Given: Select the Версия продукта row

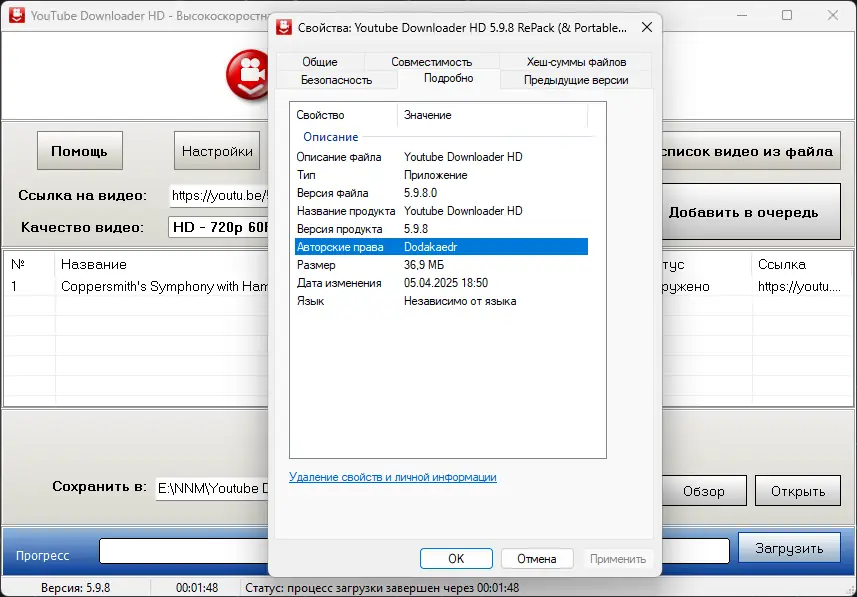Looking at the screenshot, I should [442, 229].
